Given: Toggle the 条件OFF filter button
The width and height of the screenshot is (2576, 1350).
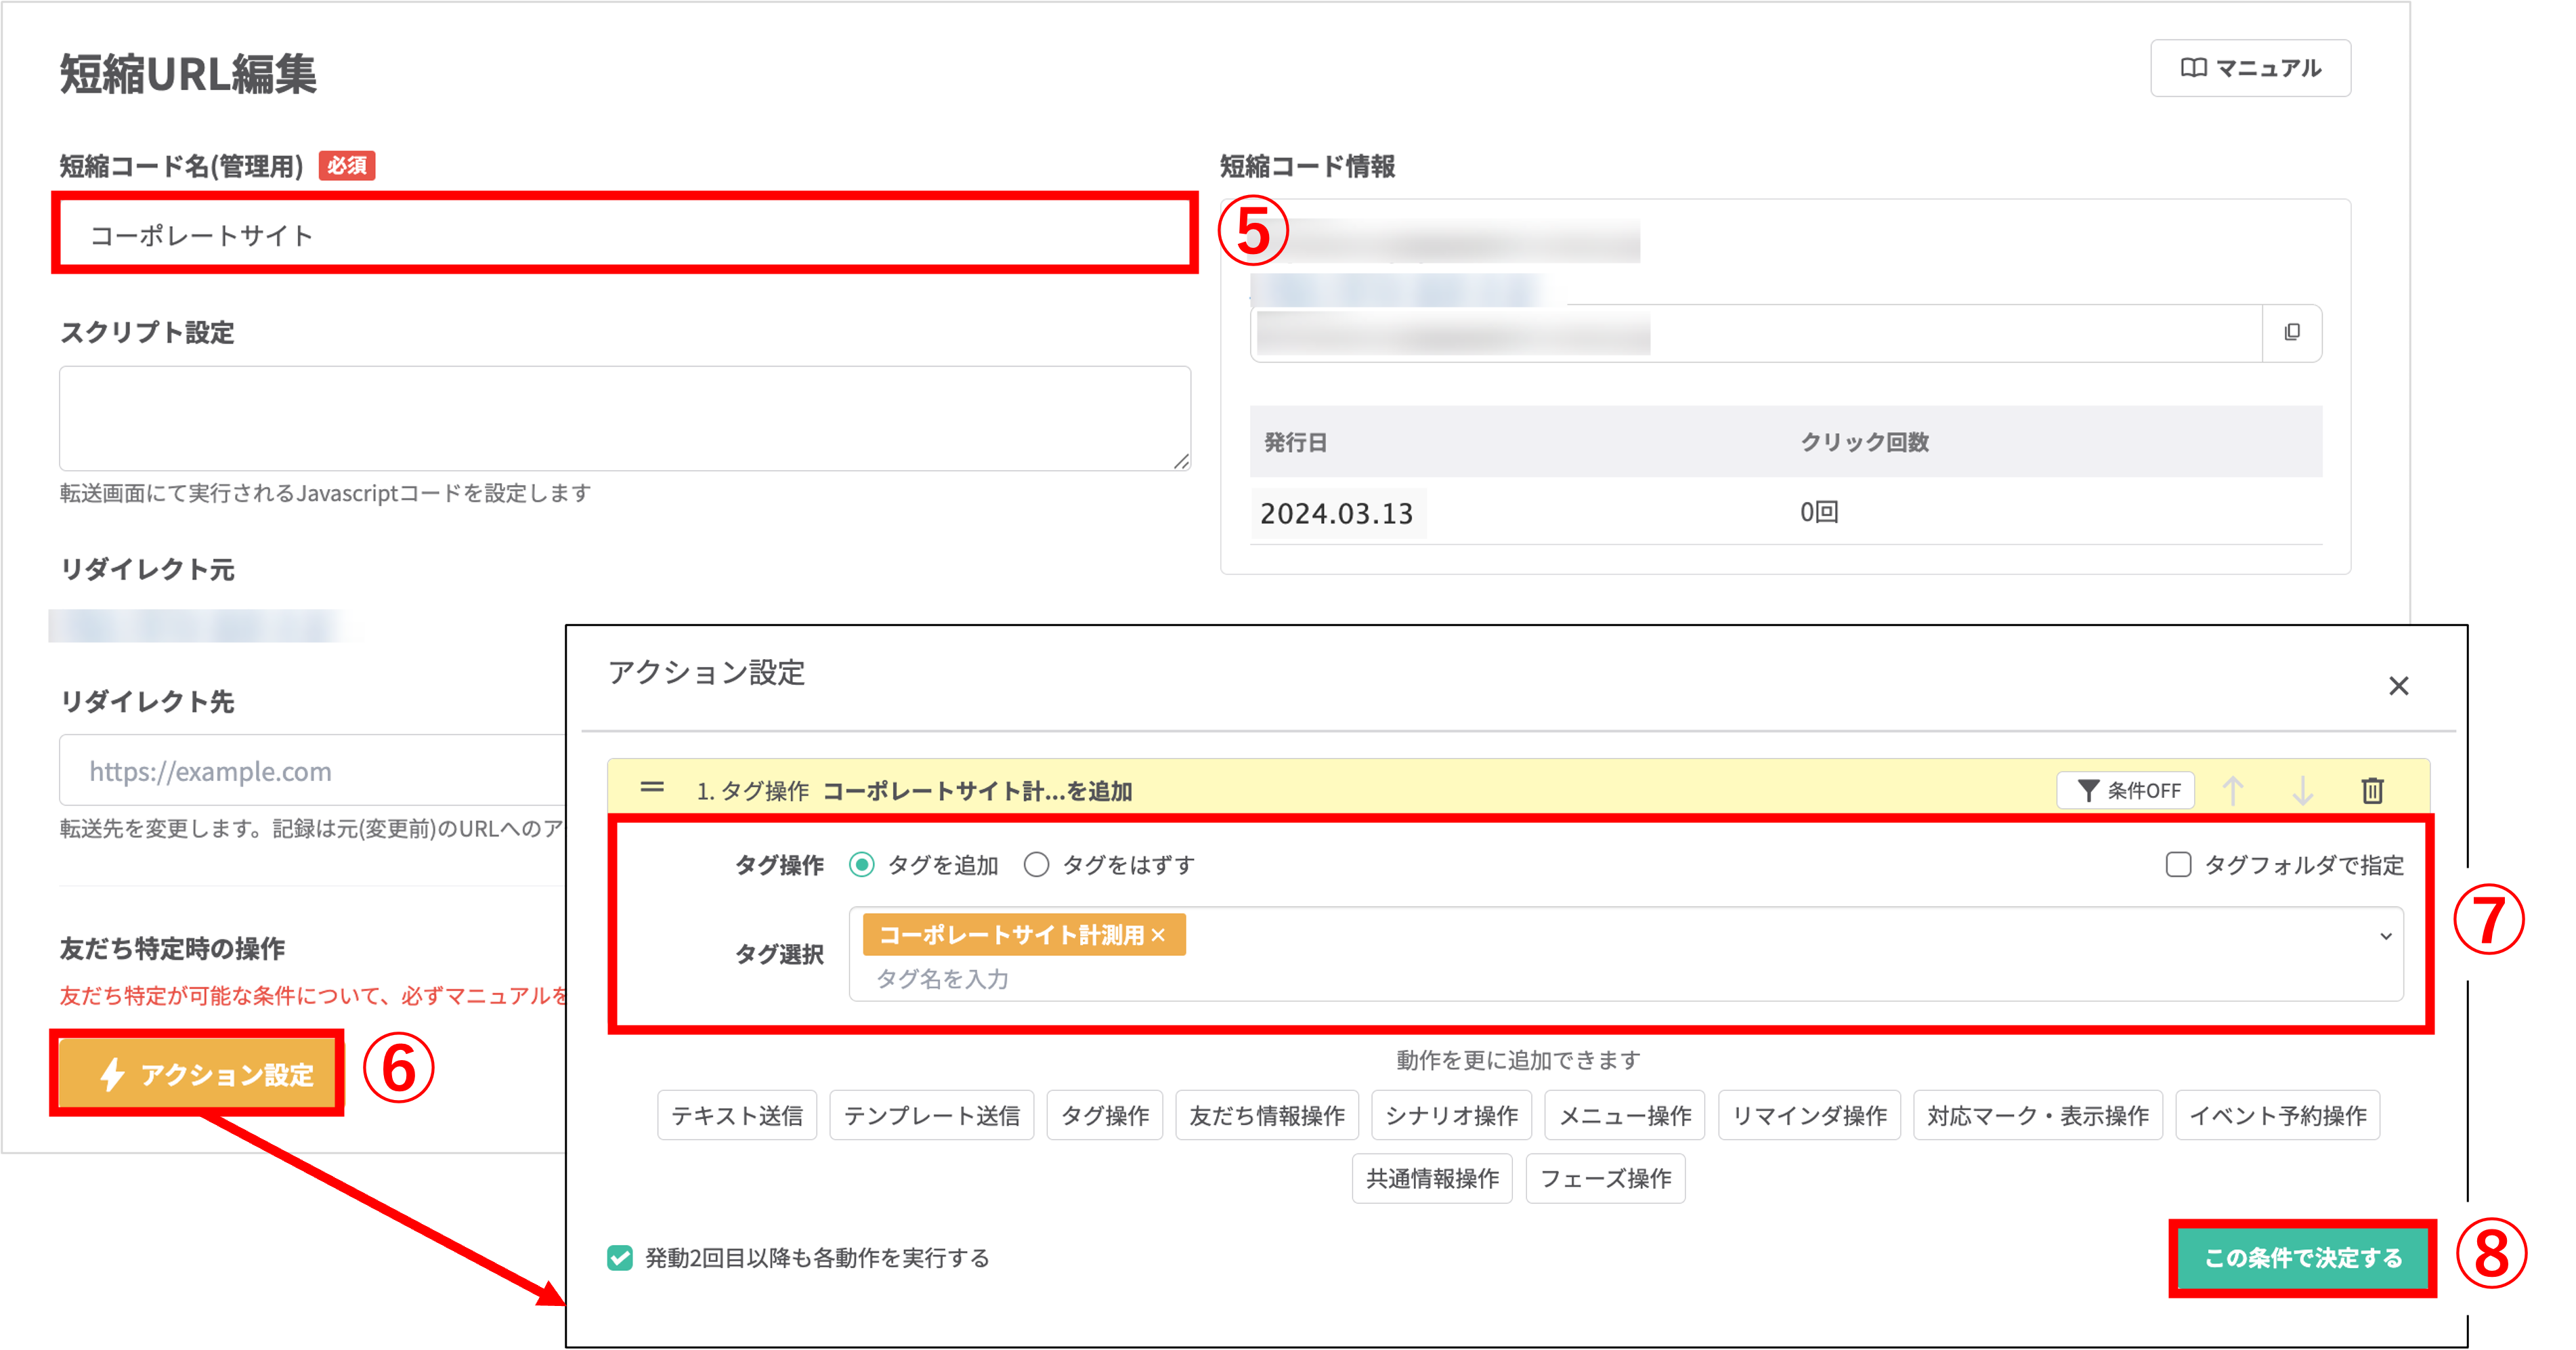Looking at the screenshot, I should pyautogui.click(x=2126, y=791).
